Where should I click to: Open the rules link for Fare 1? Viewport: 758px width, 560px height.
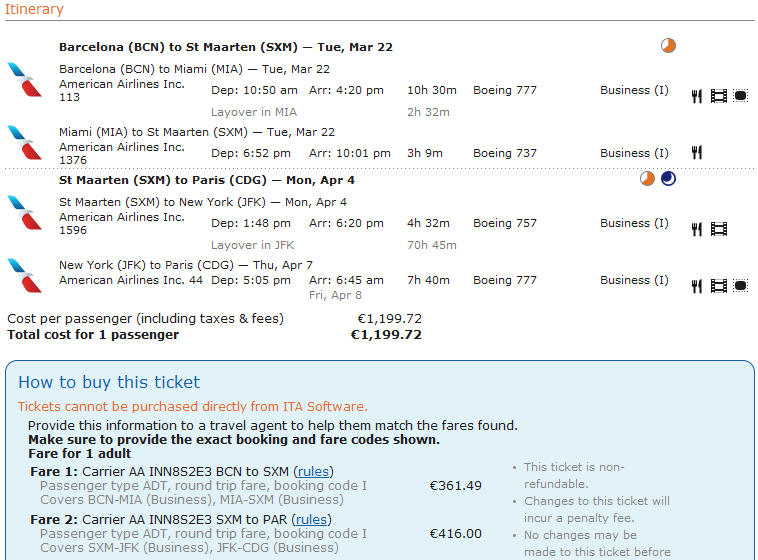pyautogui.click(x=316, y=472)
